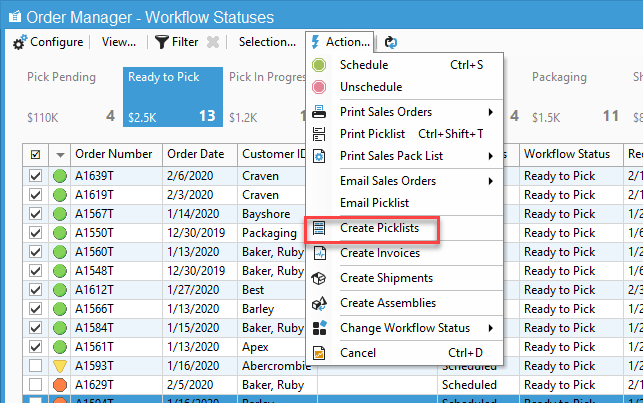This screenshot has width=643, height=403.
Task: Click the Cancel menu icon
Action: pyautogui.click(x=319, y=353)
